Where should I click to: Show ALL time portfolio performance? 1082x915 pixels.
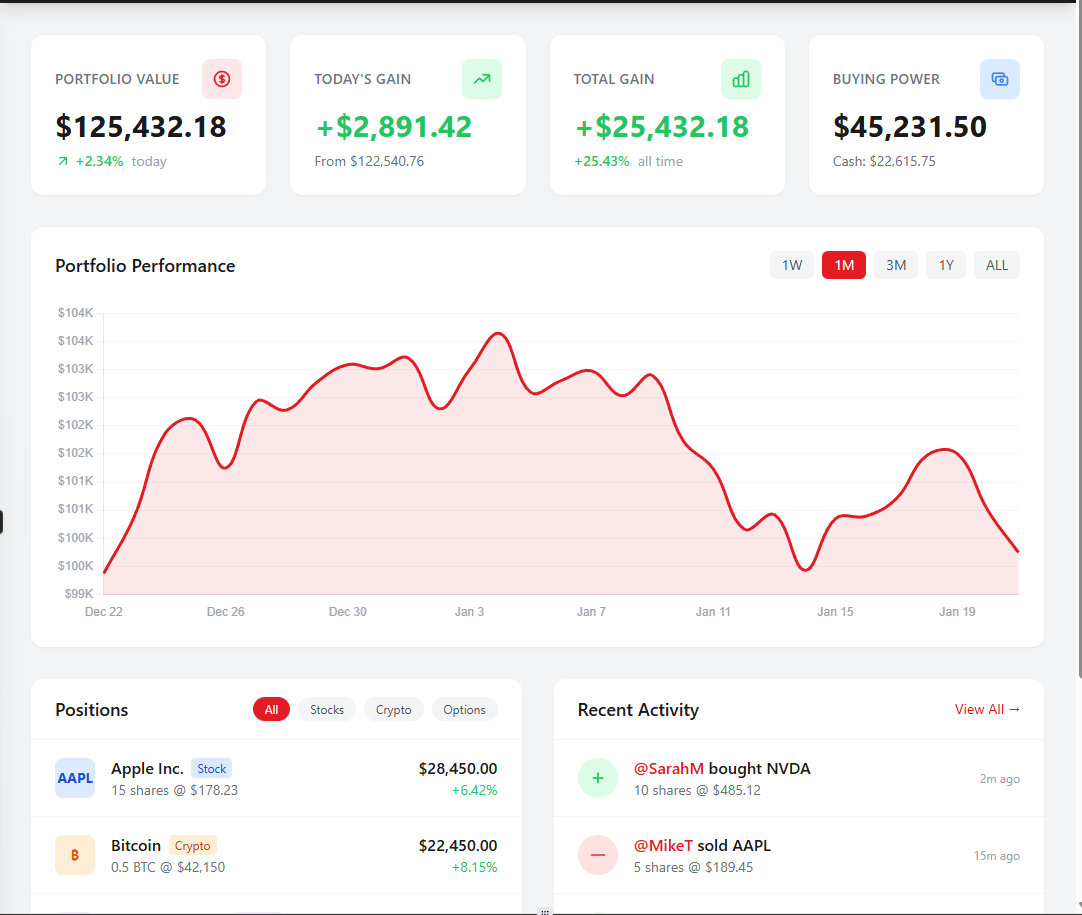coord(997,265)
